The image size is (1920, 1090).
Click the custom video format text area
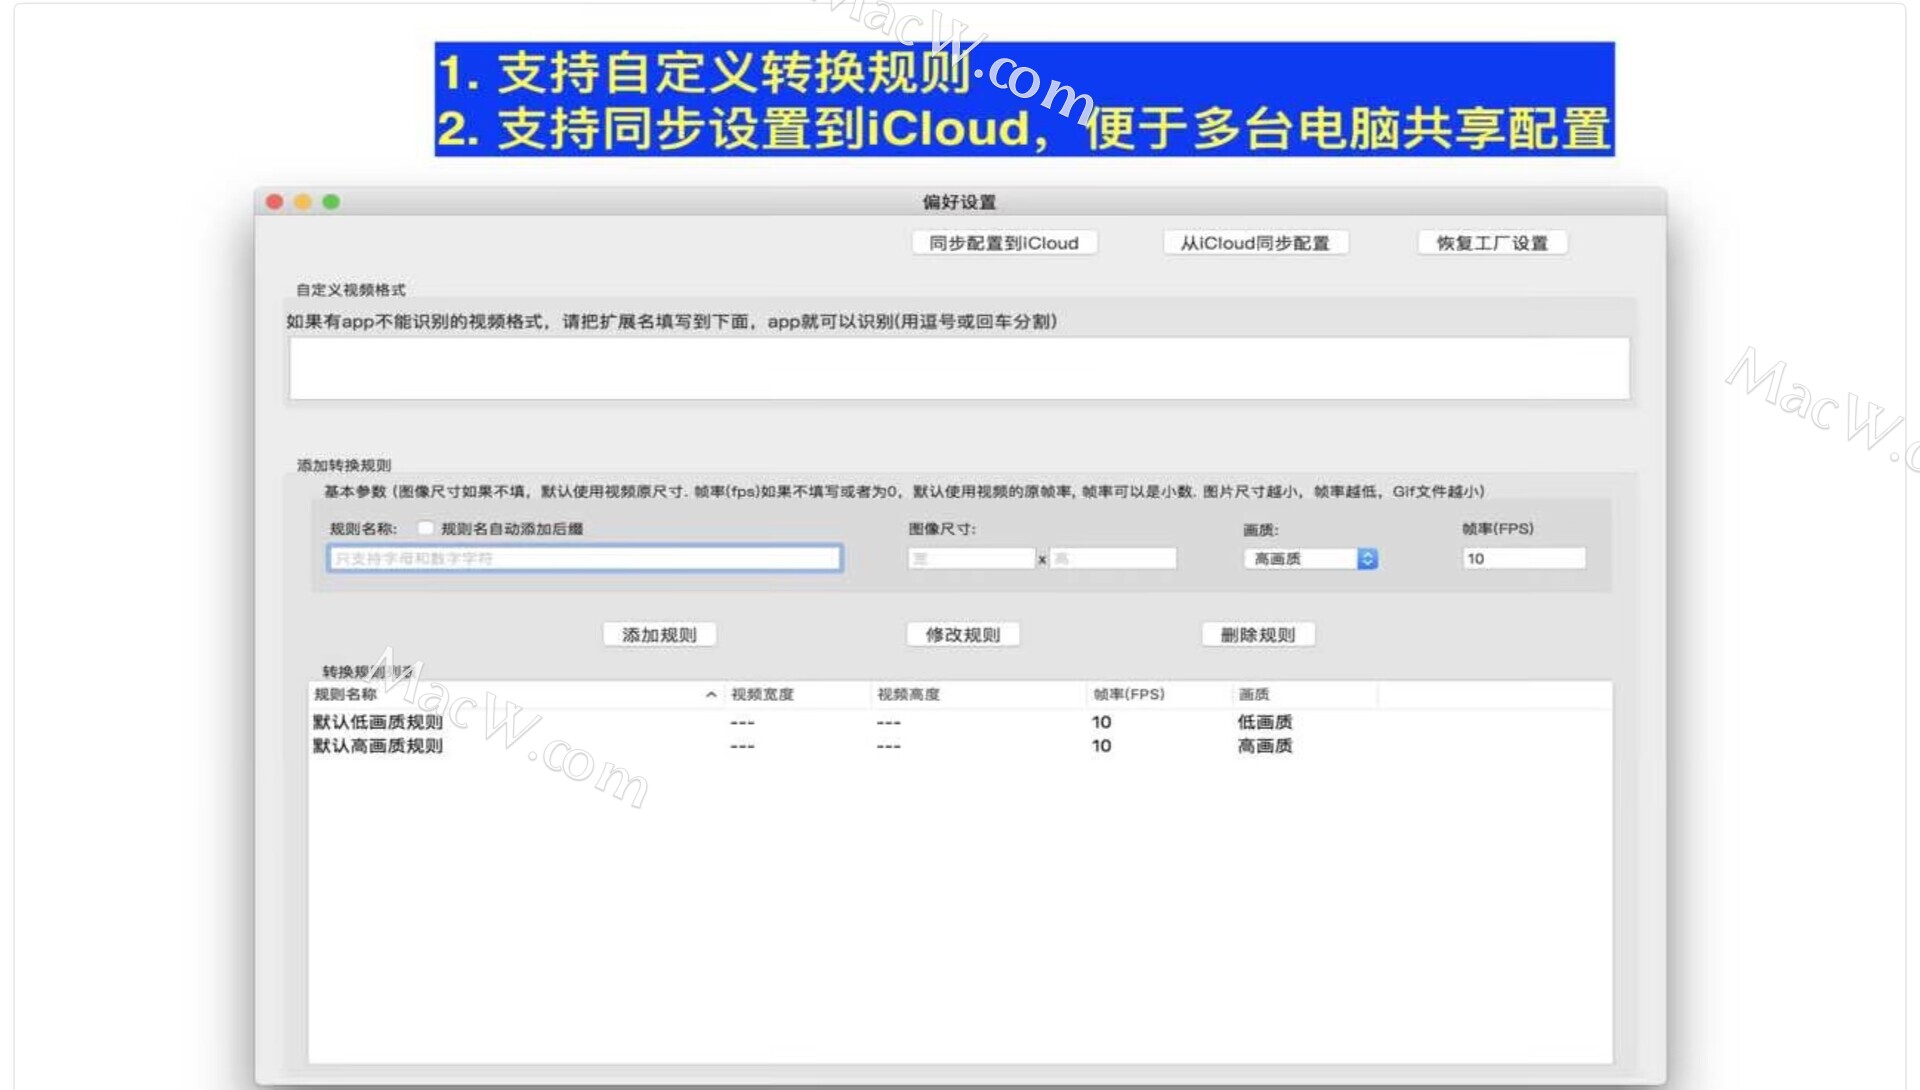click(959, 368)
